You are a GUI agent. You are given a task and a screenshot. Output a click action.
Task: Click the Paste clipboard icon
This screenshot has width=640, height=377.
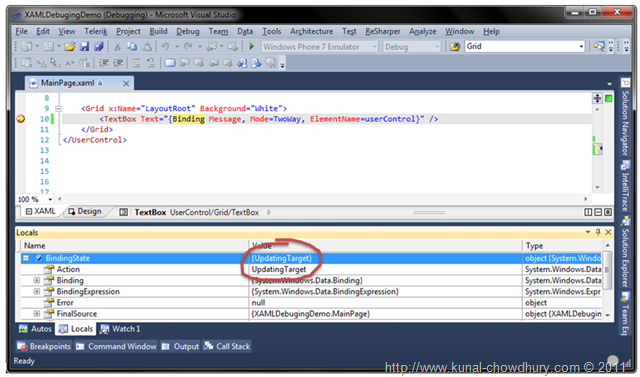tap(146, 47)
